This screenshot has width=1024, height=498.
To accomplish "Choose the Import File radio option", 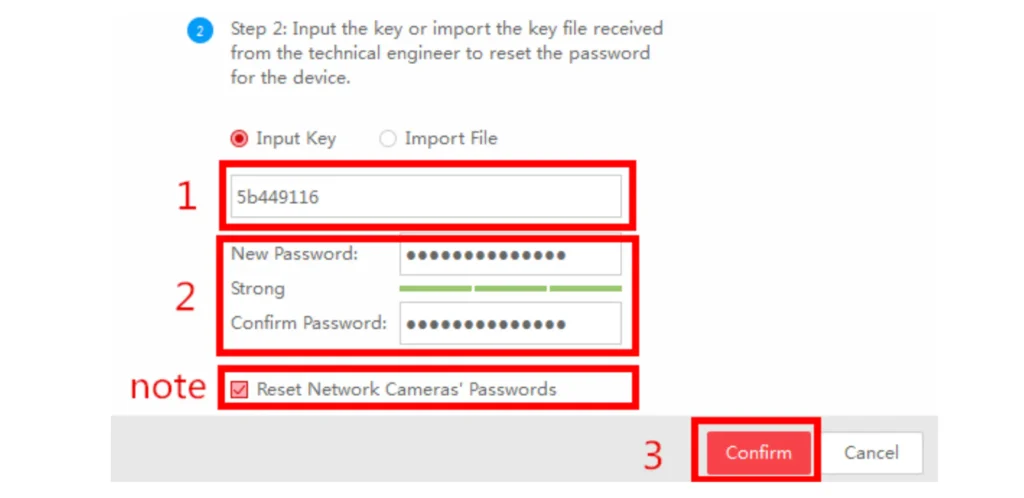I will [x=388, y=139].
